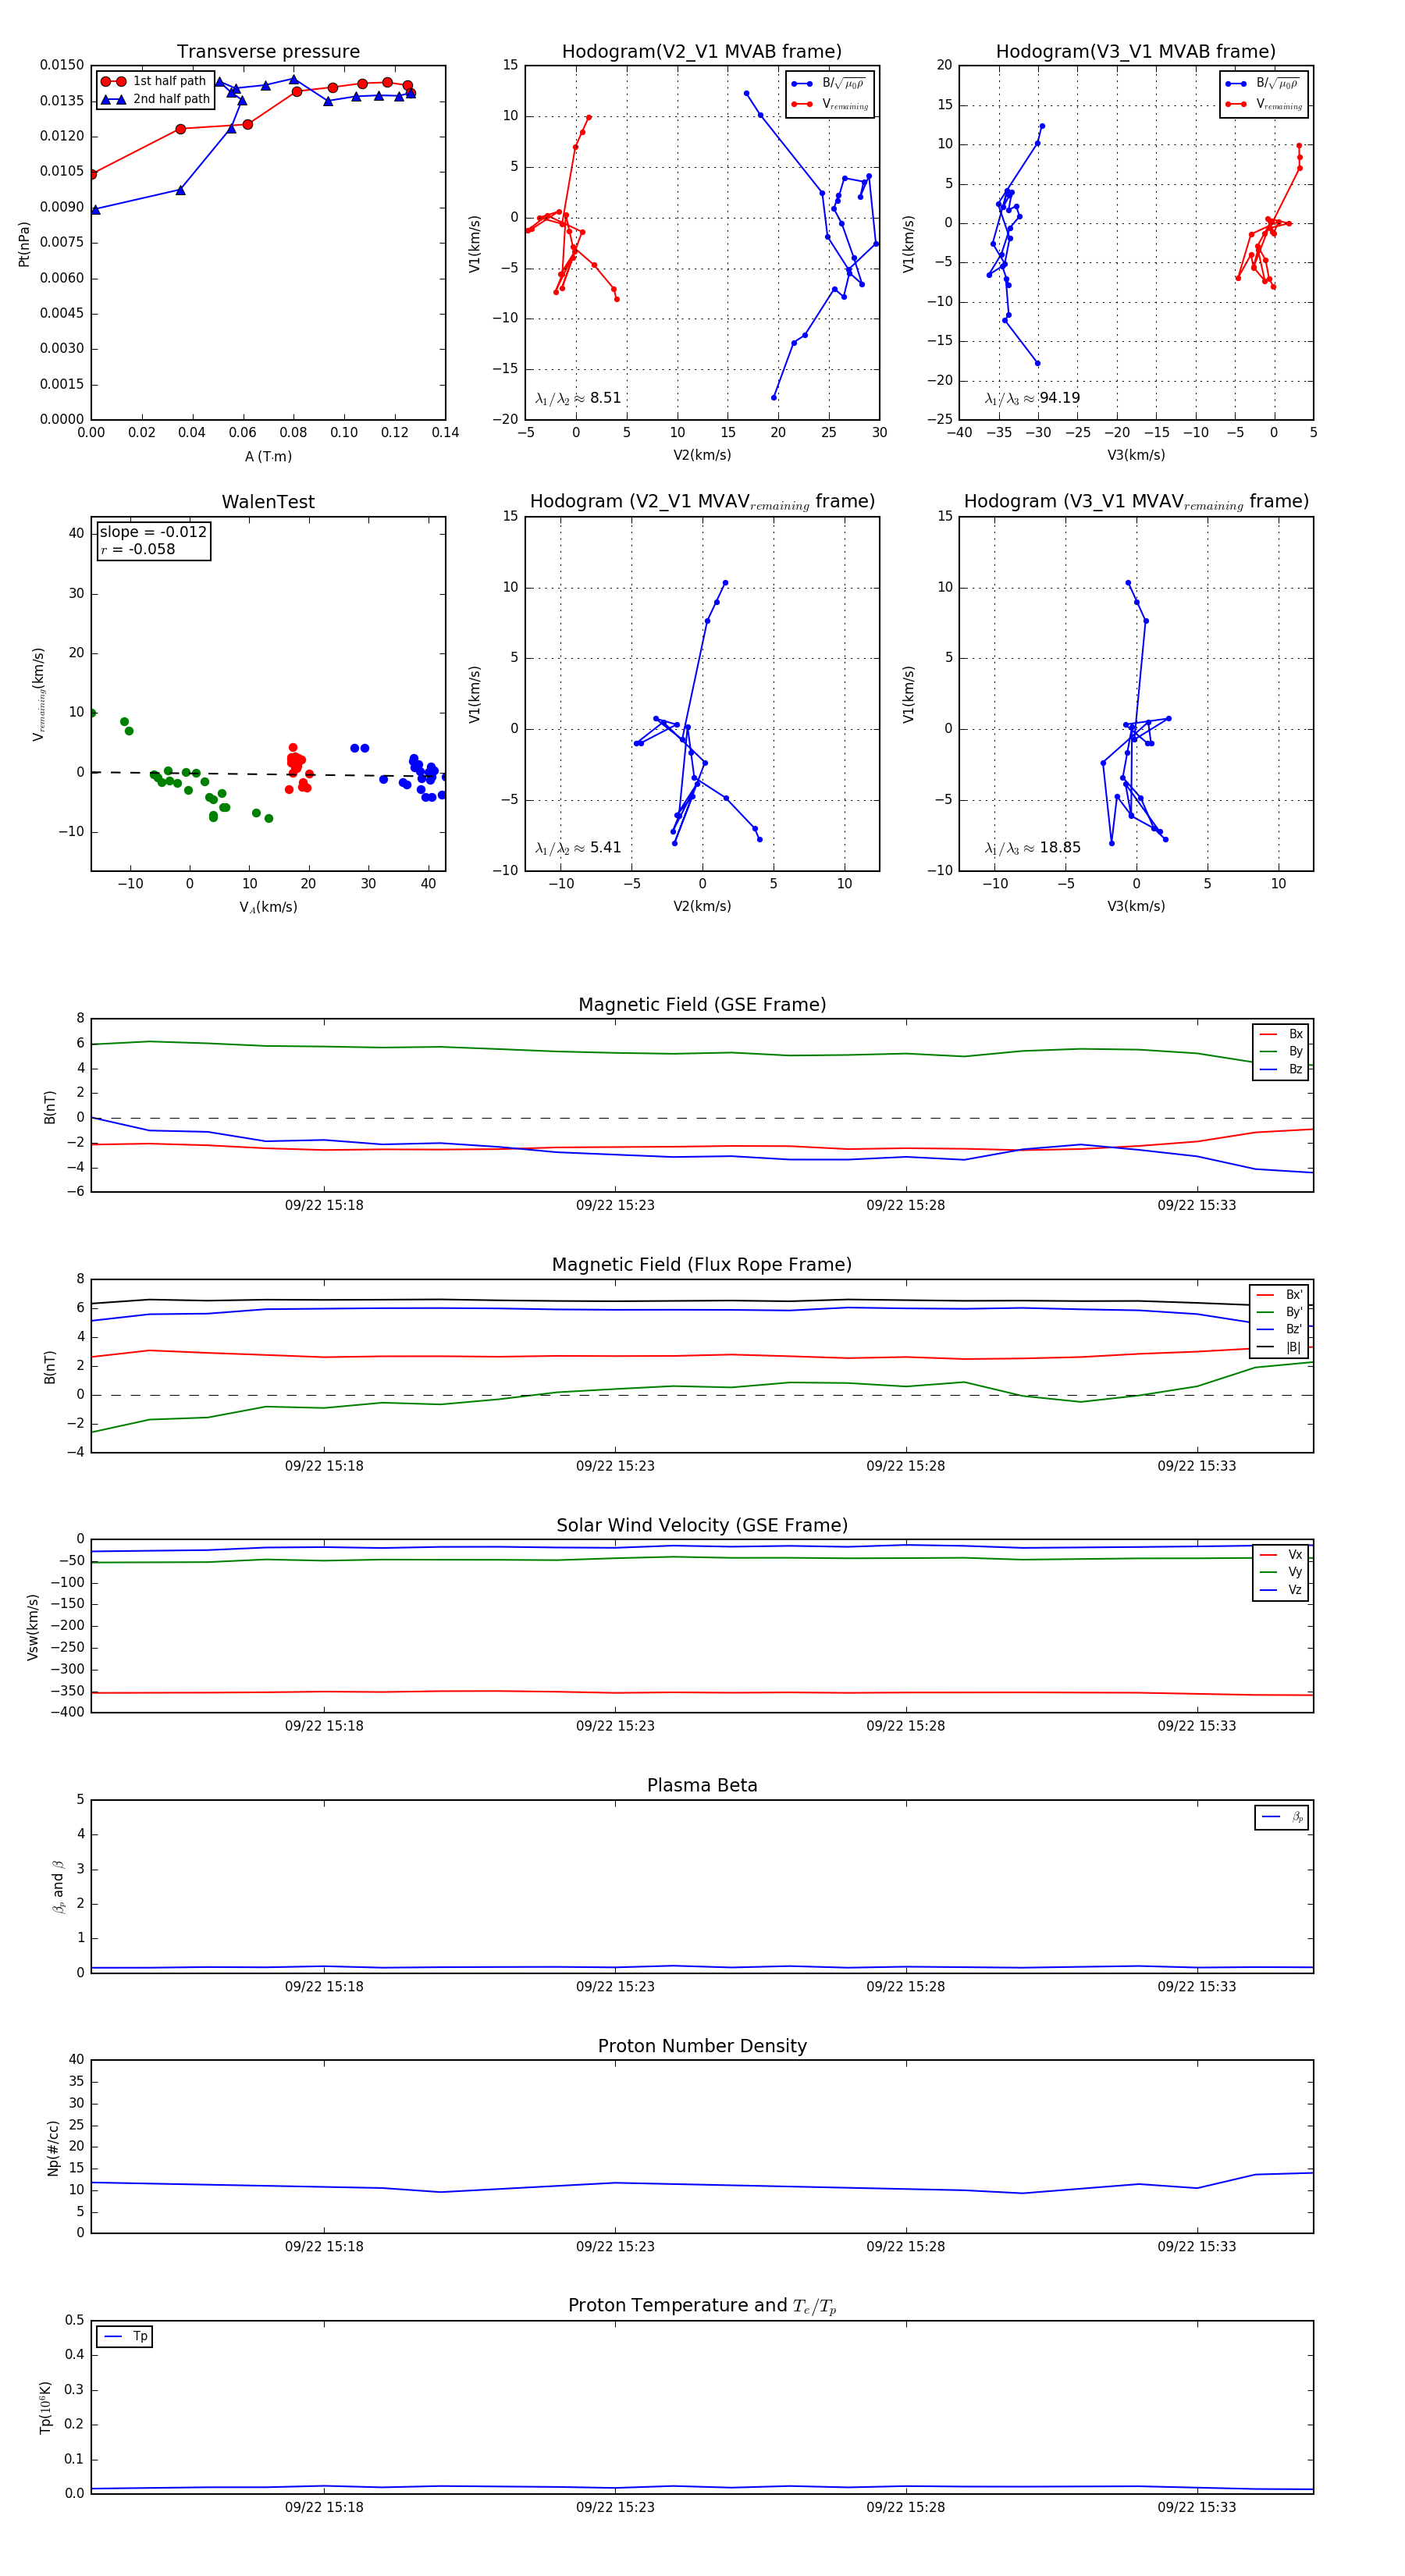This screenshot has height=2576, width=1405.
Task: Click 'Magnetic Field (Flux Rope Frame)' title
Action: 702,1265
